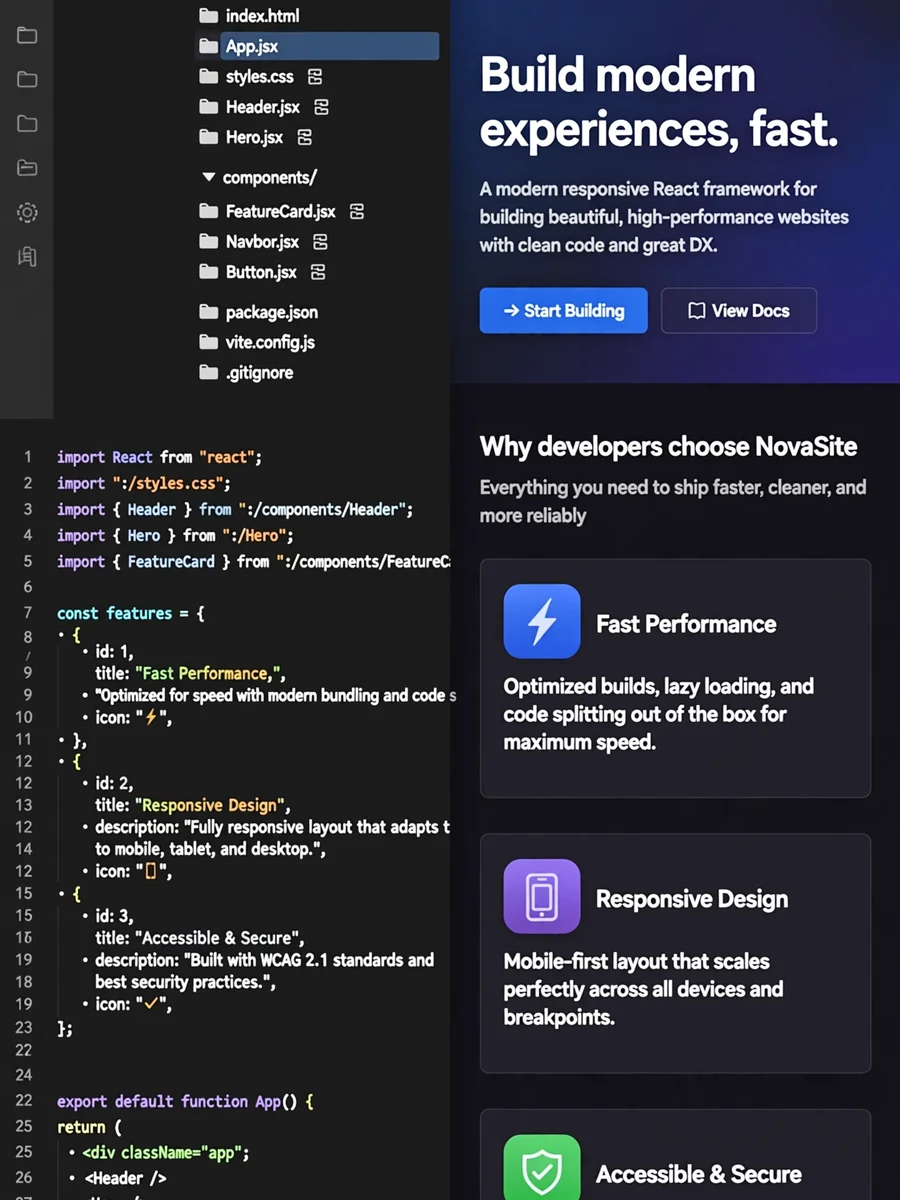Click the green shield icon for Accessible & Secure
This screenshot has width=900, height=1200.
coord(542,1168)
